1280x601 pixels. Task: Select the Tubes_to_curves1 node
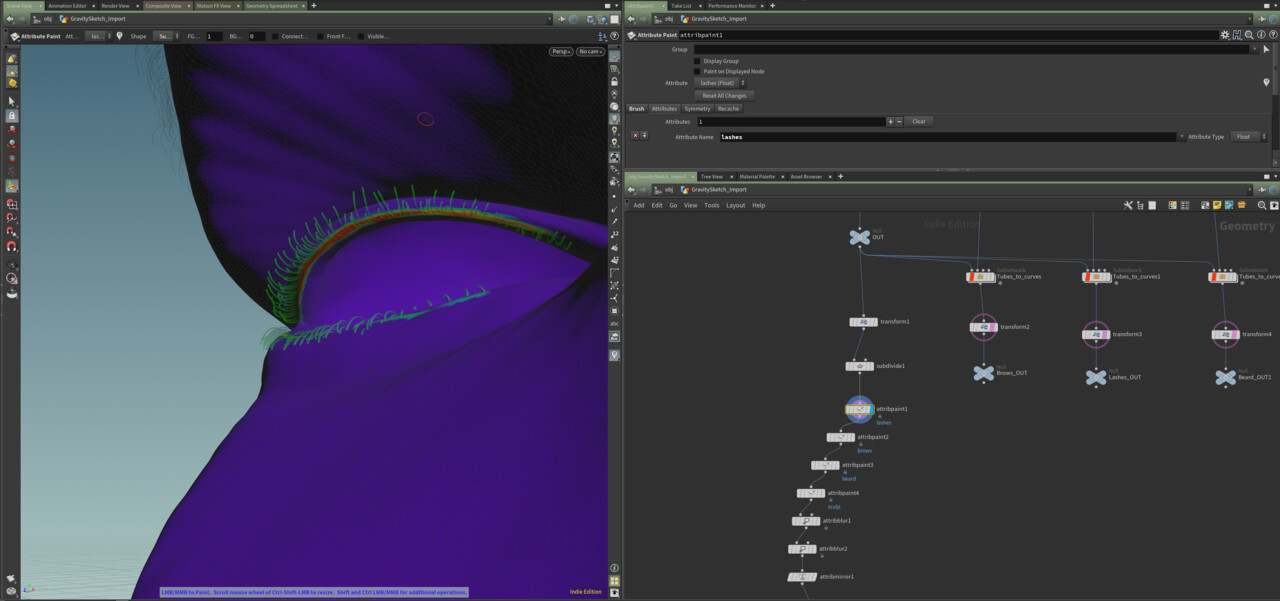tap(1096, 277)
